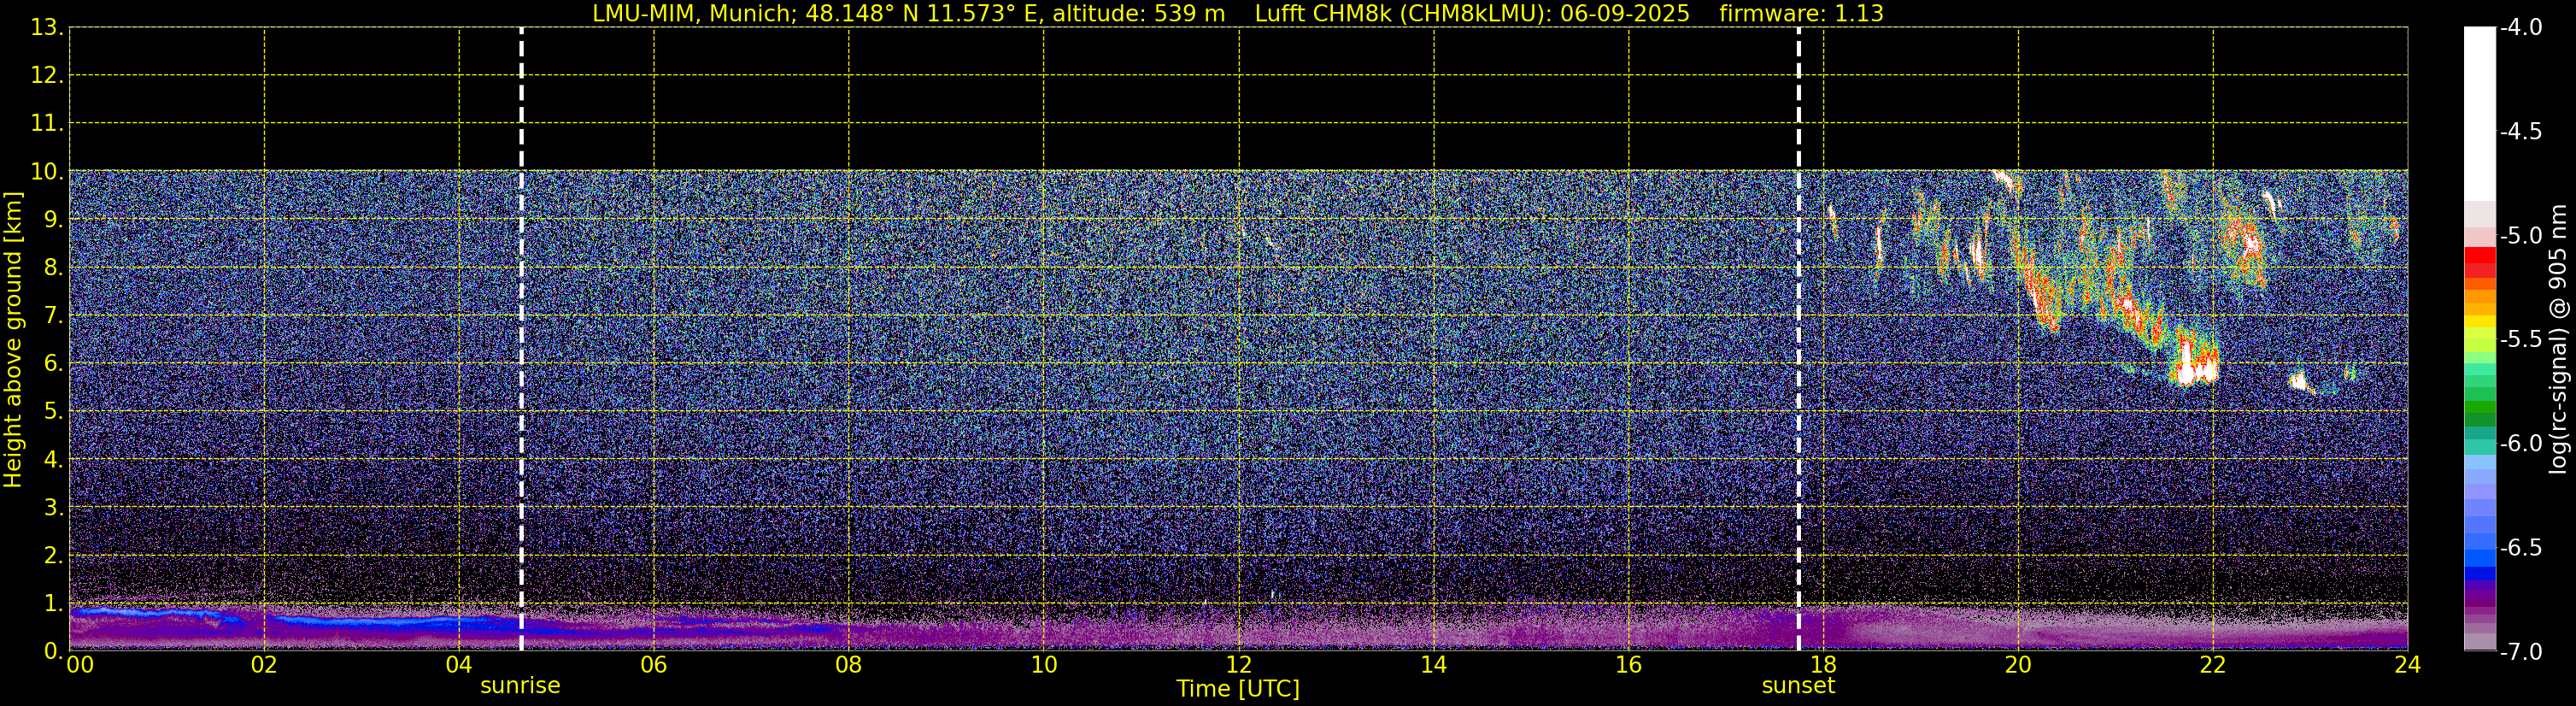Click the time axis tick label 06
The height and width of the screenshot is (706, 2576).
[x=654, y=665]
